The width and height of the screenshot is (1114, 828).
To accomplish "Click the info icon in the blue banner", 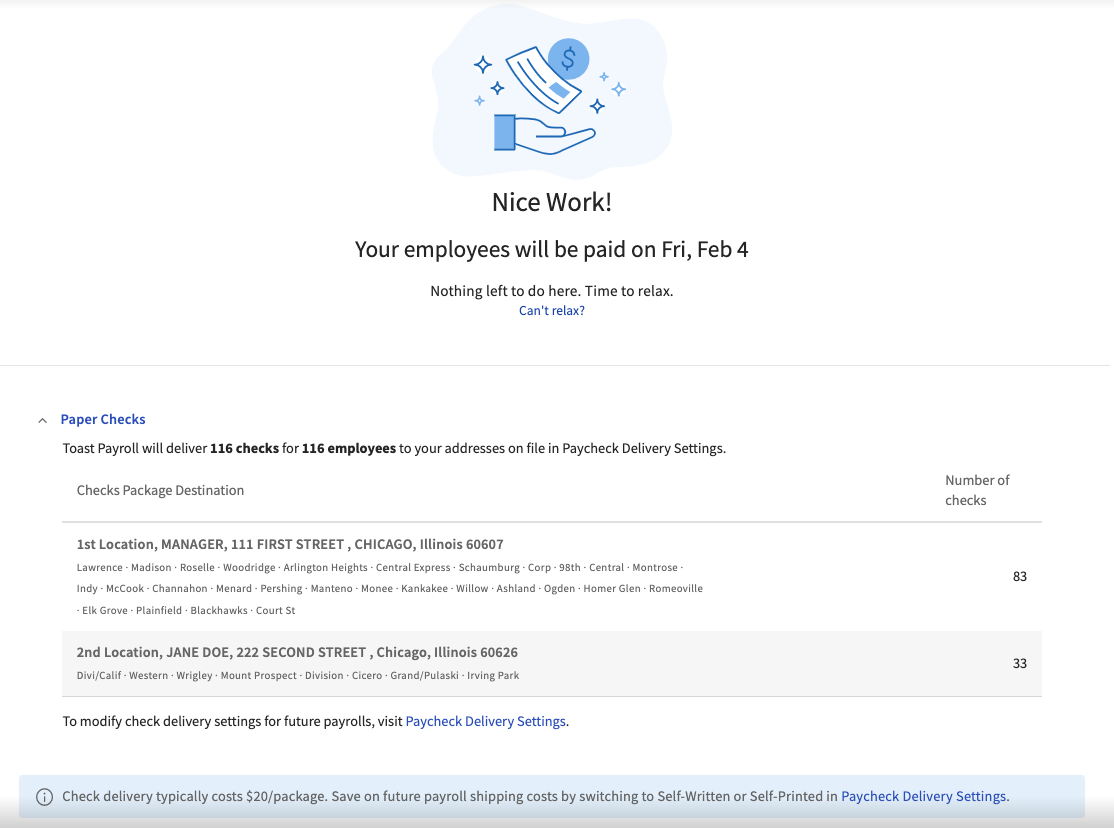I will point(43,796).
